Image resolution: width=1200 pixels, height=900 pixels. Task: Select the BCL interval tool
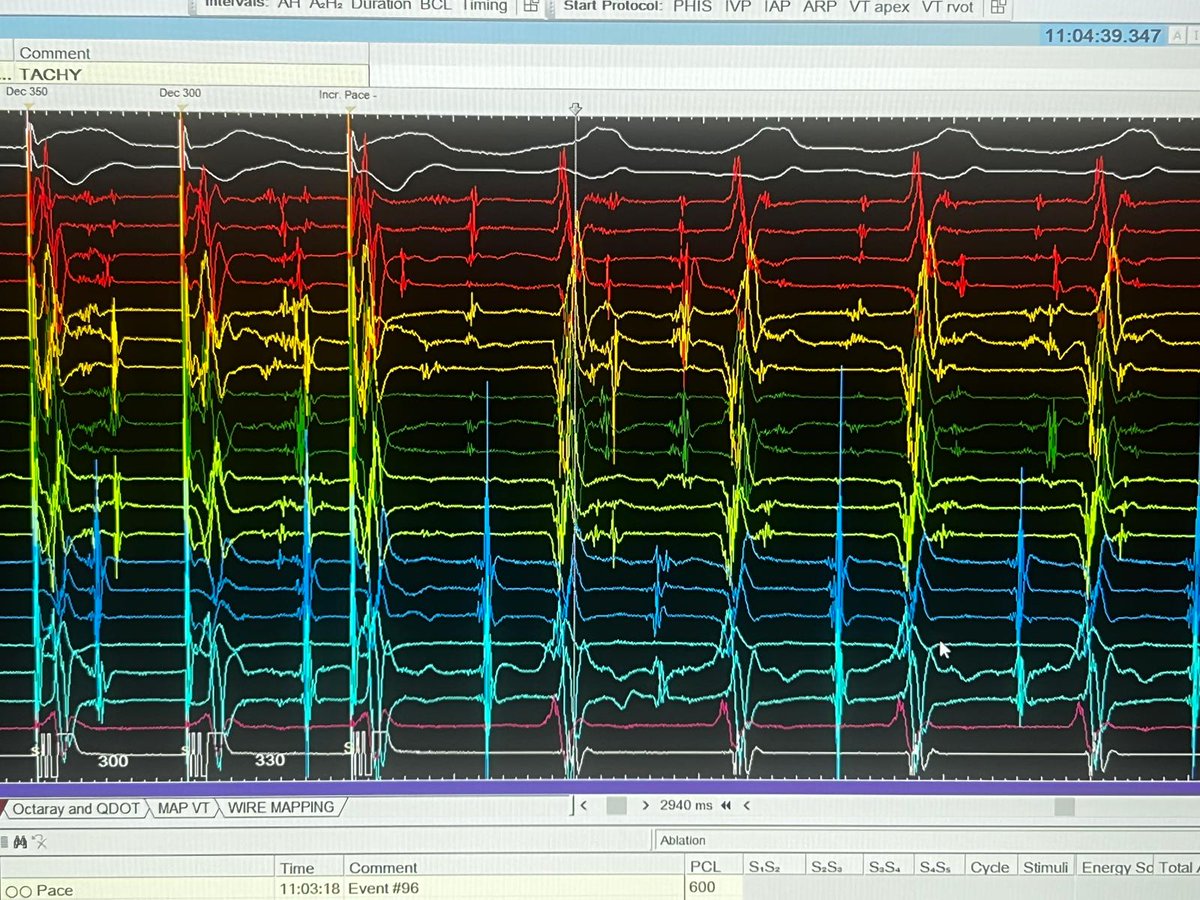tap(435, 5)
